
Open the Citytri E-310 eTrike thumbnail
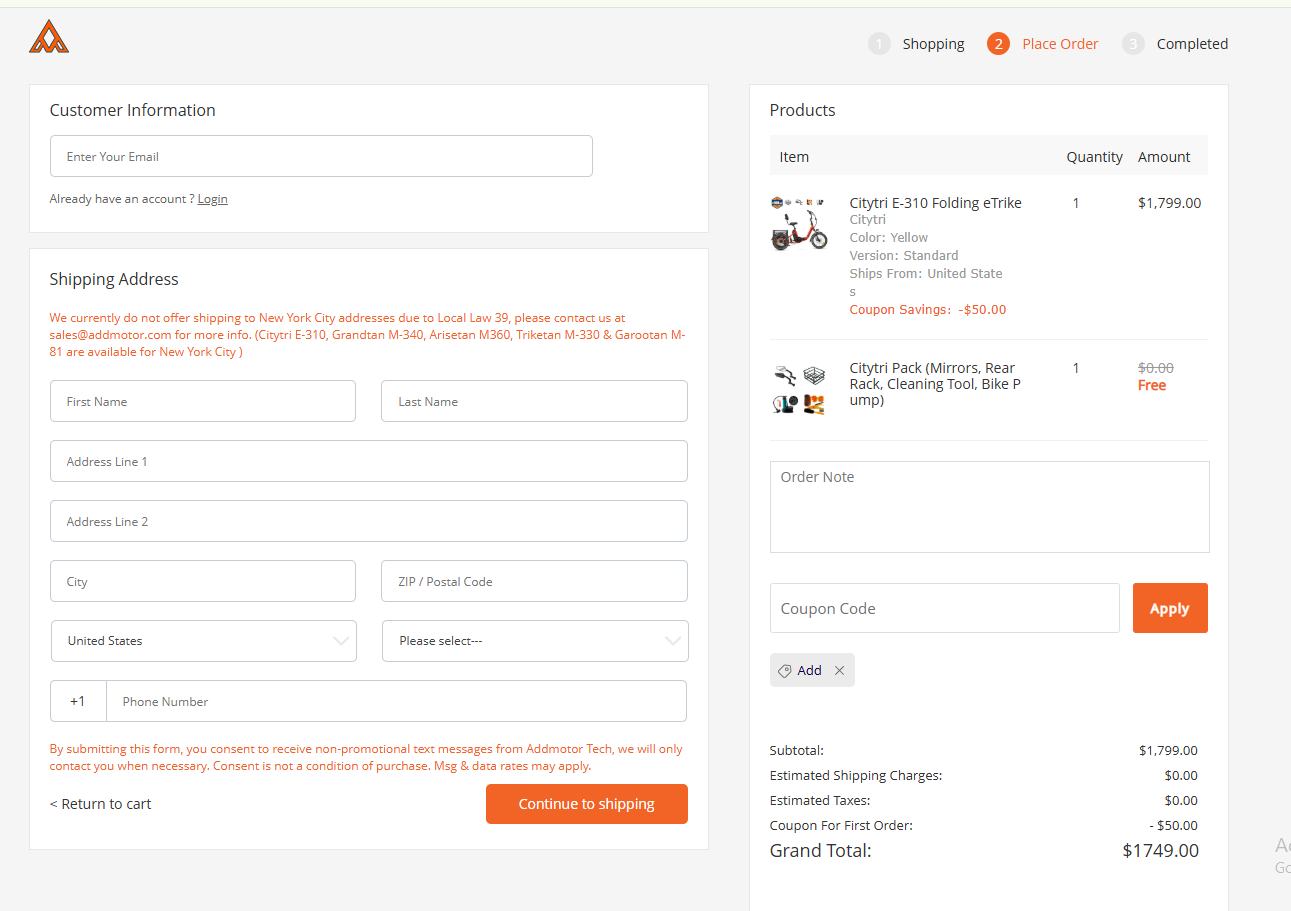click(x=799, y=223)
